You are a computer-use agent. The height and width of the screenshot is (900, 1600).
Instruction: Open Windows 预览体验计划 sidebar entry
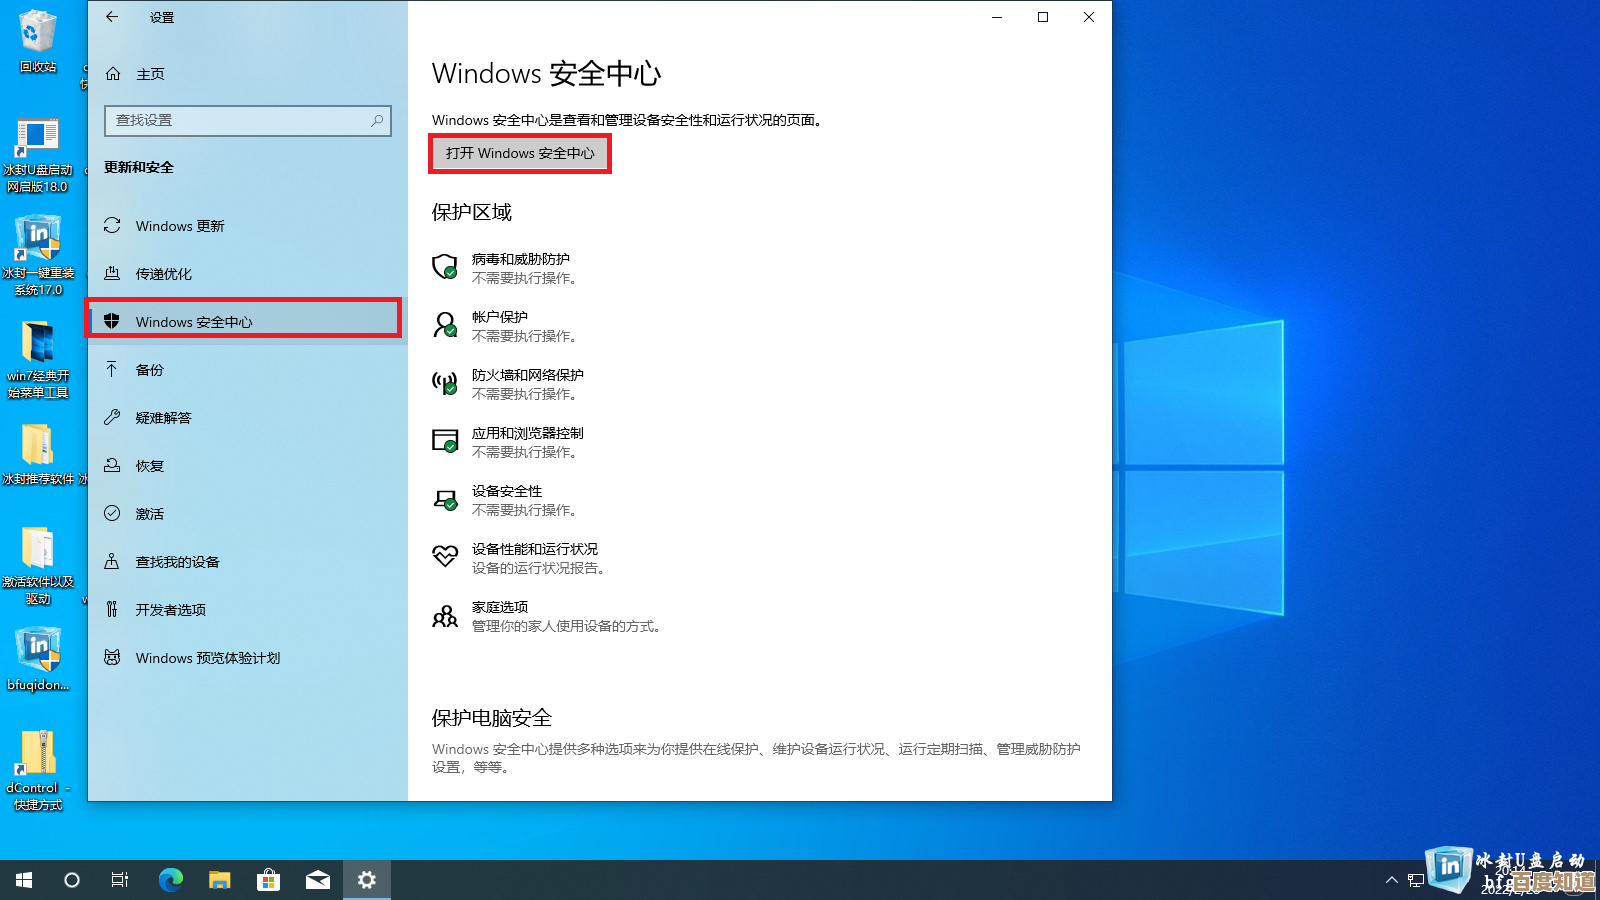point(208,658)
